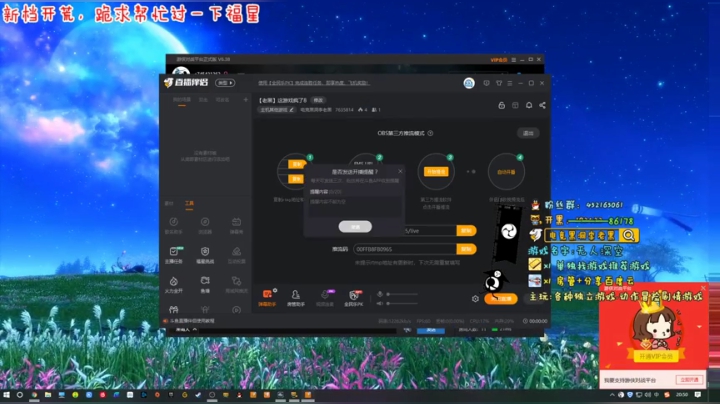
Task: Click the share icon in the room header
Action: coord(542,105)
